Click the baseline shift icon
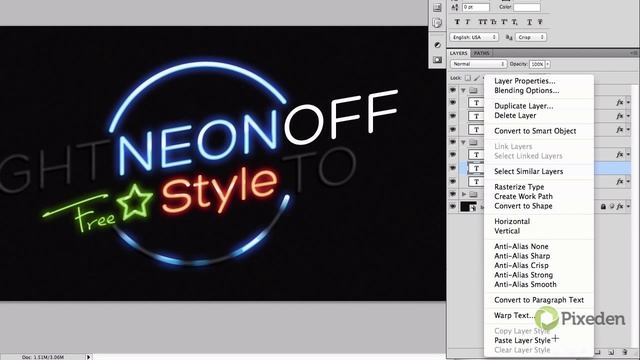Viewport: 640px width, 360px height. pyautogui.click(x=455, y=7)
